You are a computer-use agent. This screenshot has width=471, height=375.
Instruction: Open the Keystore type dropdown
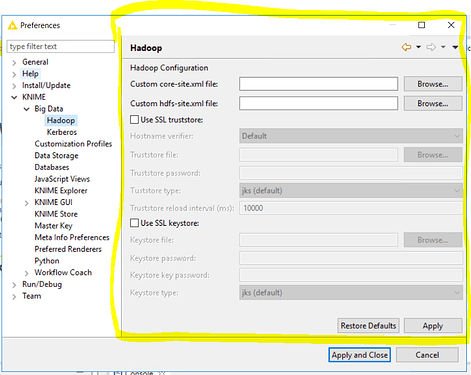(x=351, y=293)
